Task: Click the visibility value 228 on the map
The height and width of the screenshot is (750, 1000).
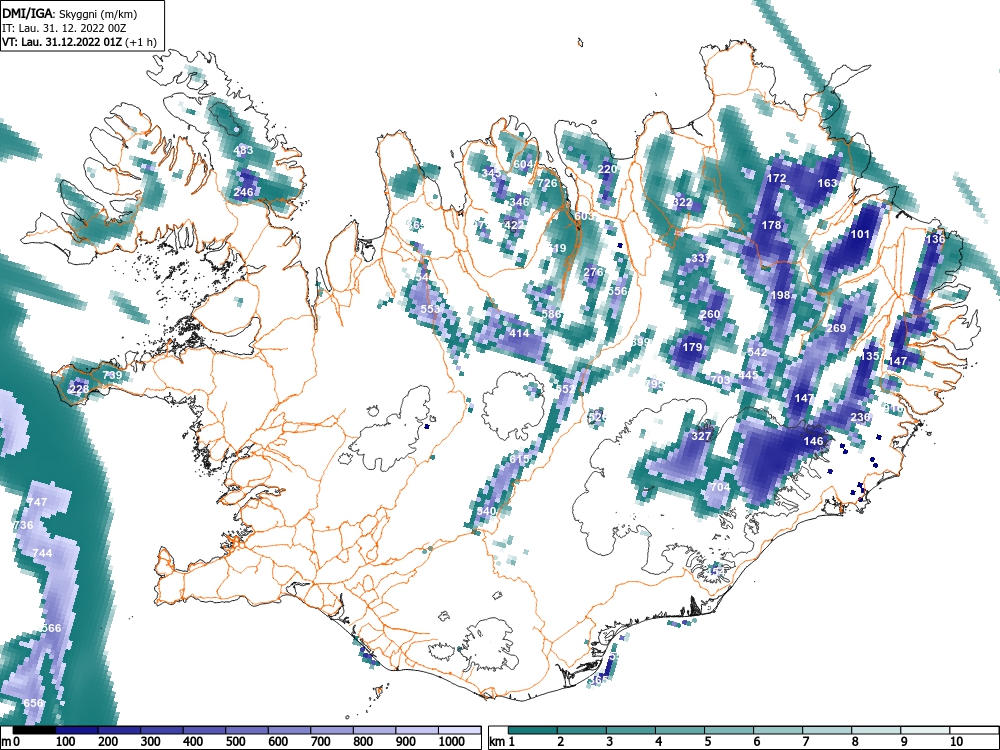Action: tap(79, 389)
